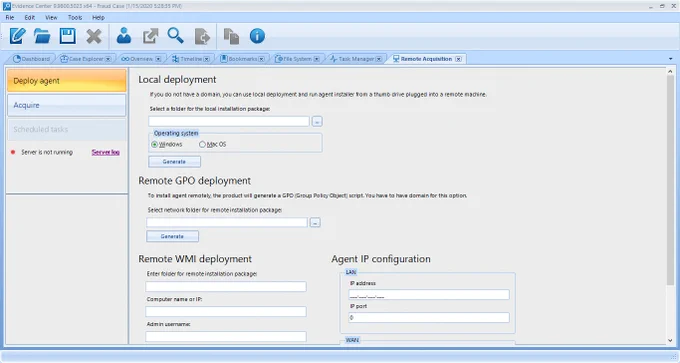Screen dimensions: 680x363
Task: Open the View menu
Action: click(51, 17)
